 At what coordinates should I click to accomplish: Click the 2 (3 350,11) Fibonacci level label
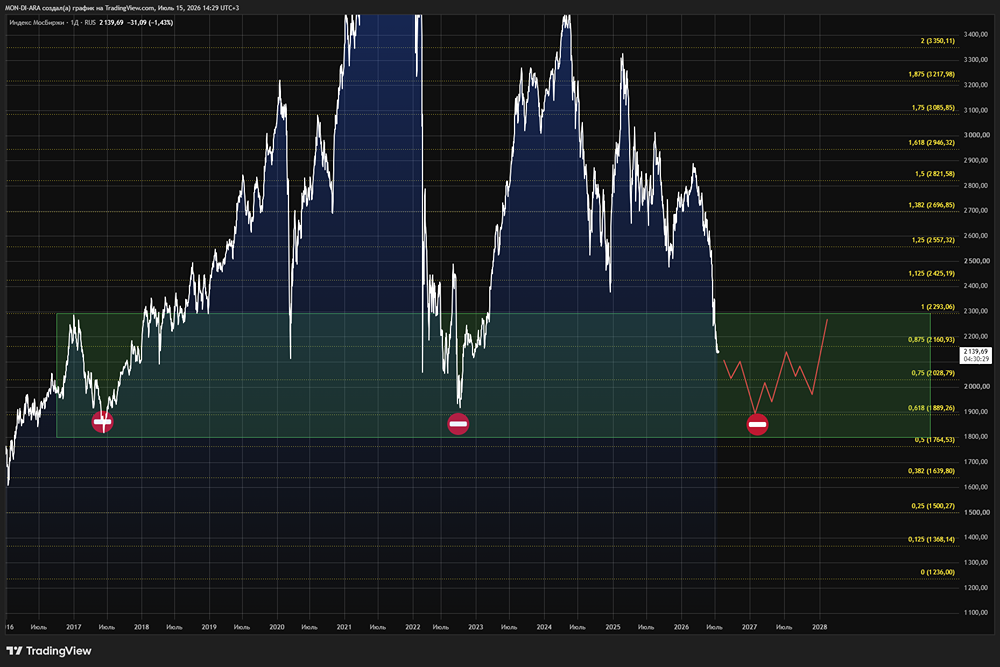pos(938,41)
